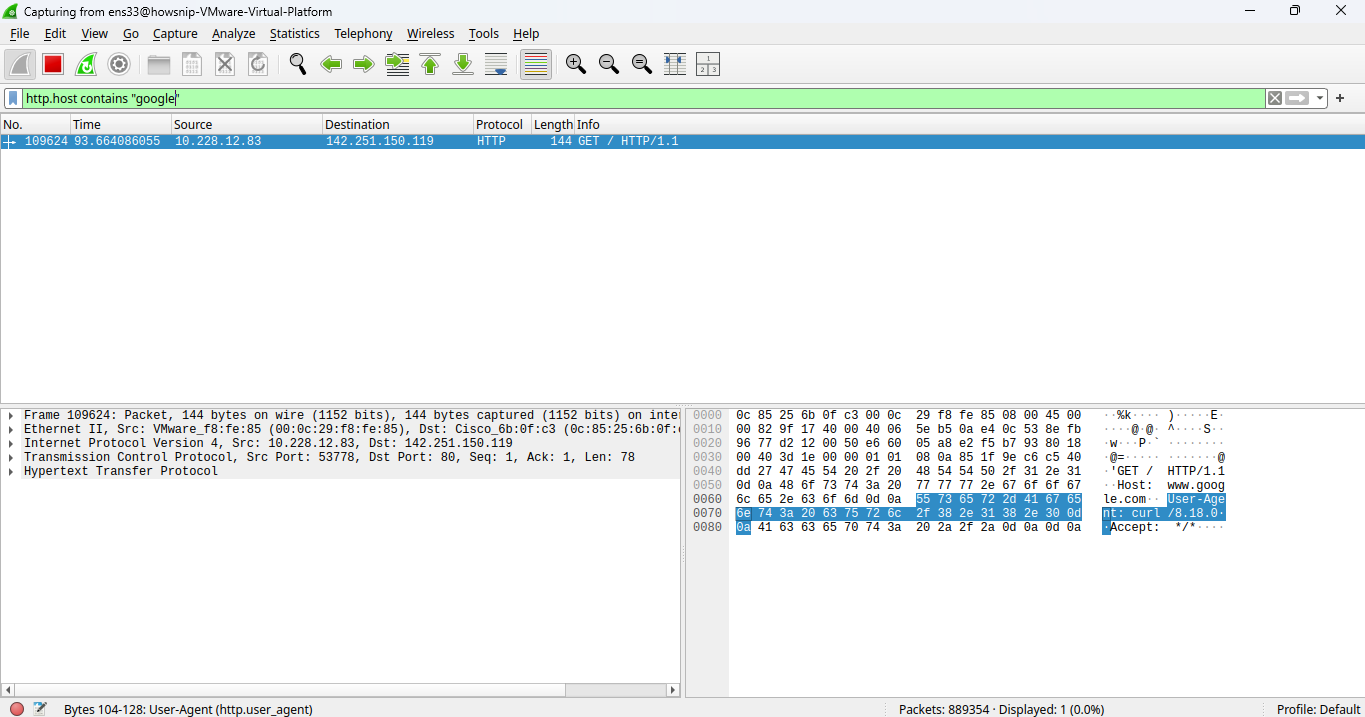Viewport: 1365px width, 717px height.
Task: Reload this capture file icon
Action: tap(258, 65)
